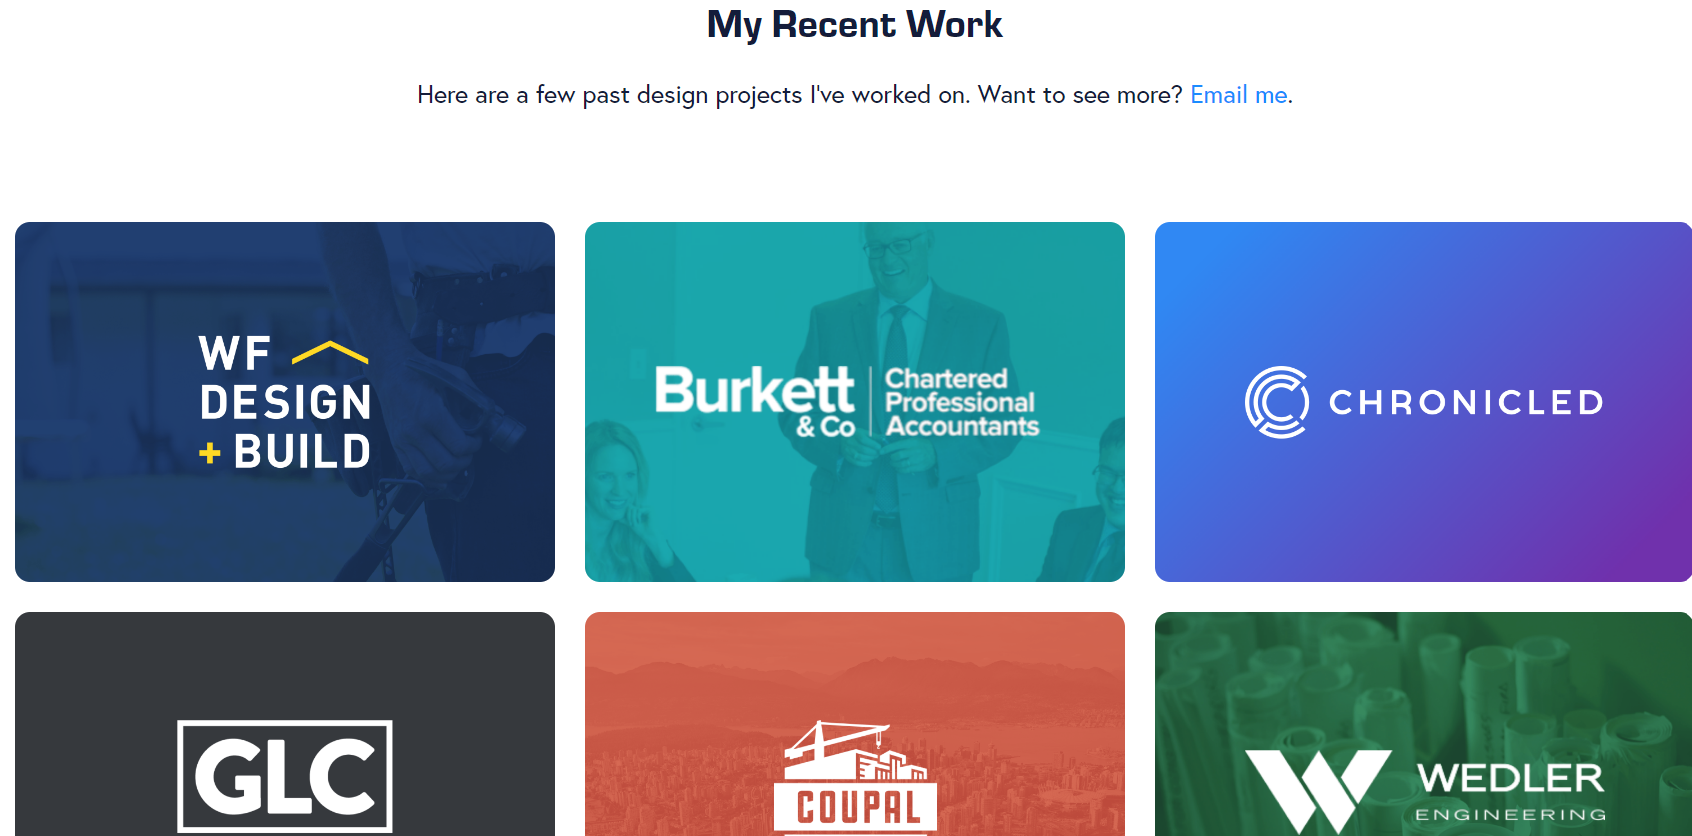
Task: Click the "My Recent Work" heading
Action: [854, 24]
